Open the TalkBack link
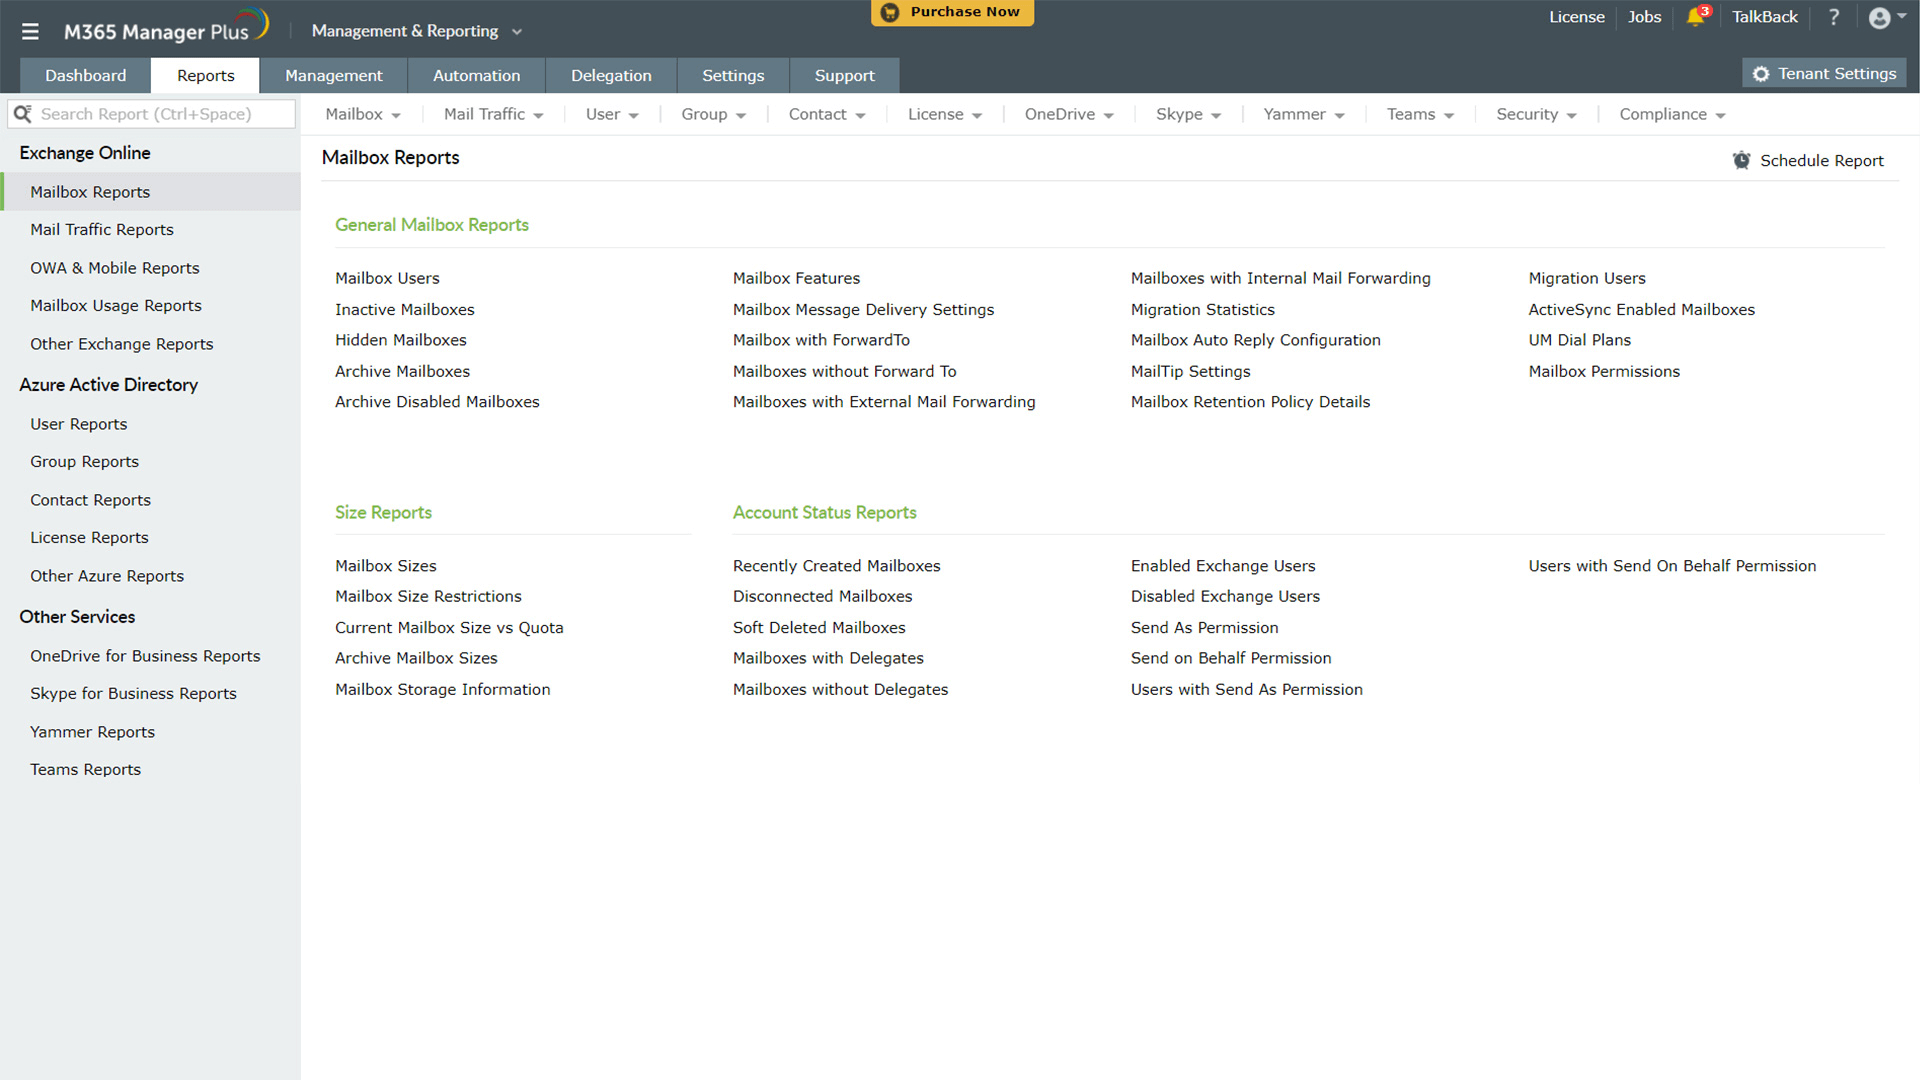The image size is (1920, 1080). coord(1764,17)
